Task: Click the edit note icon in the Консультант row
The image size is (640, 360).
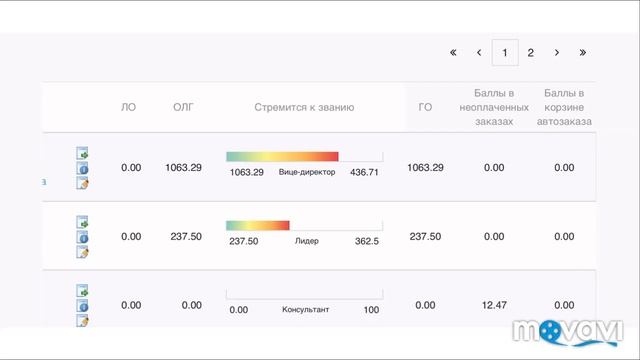Action: [82, 320]
